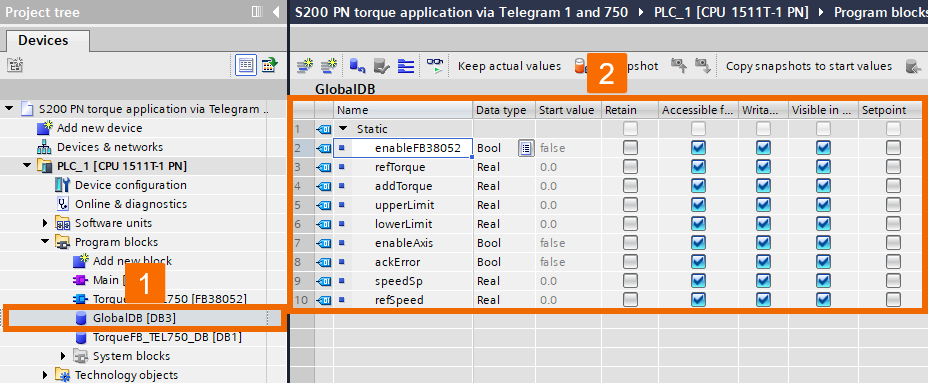This screenshot has height=383, width=928.
Task: Click the Reset start values database icon
Action: point(357,66)
